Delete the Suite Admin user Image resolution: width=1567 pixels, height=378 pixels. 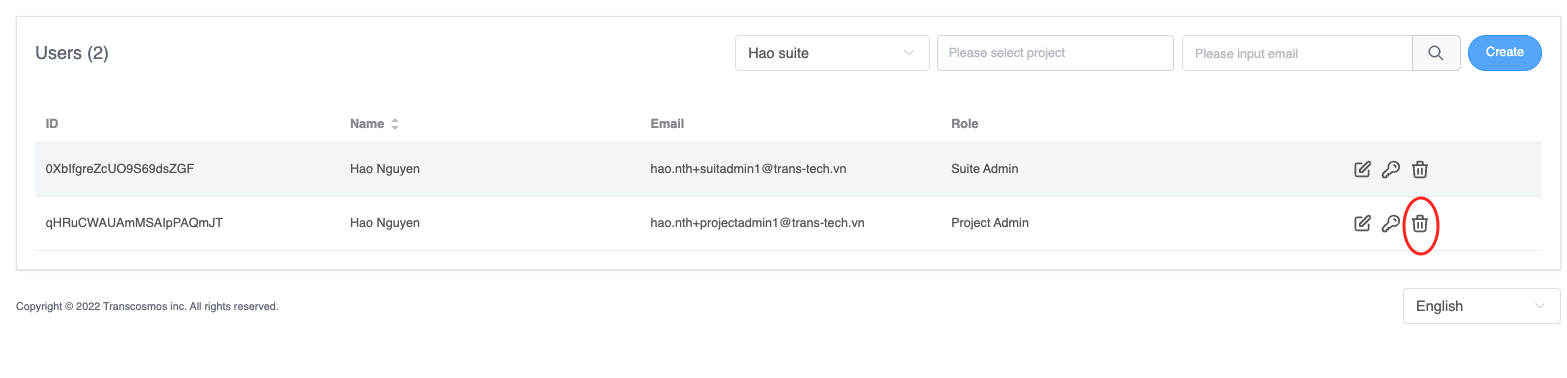(1419, 169)
